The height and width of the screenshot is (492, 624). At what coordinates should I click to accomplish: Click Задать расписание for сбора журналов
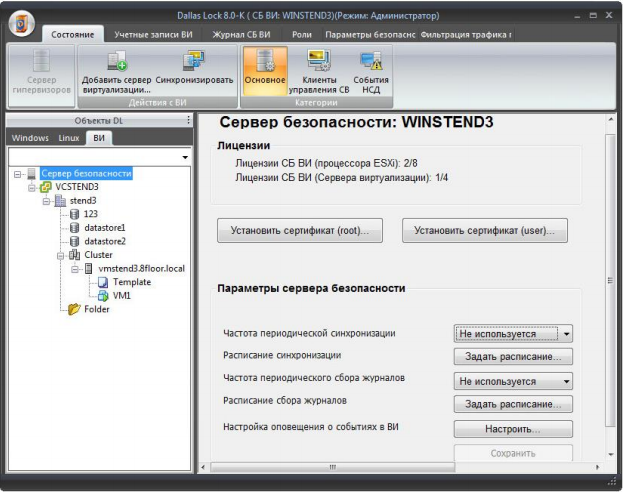tap(513, 404)
